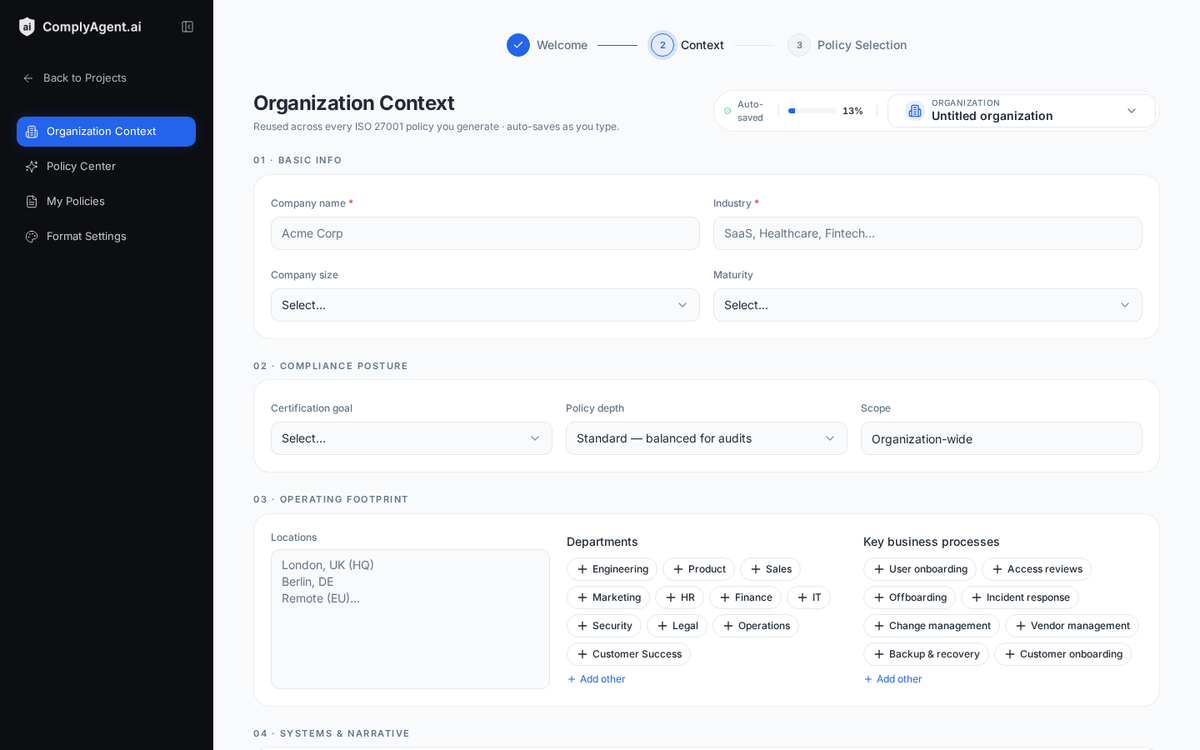Click plus icon on Incident response chip
The height and width of the screenshot is (750, 1200).
[x=977, y=598]
